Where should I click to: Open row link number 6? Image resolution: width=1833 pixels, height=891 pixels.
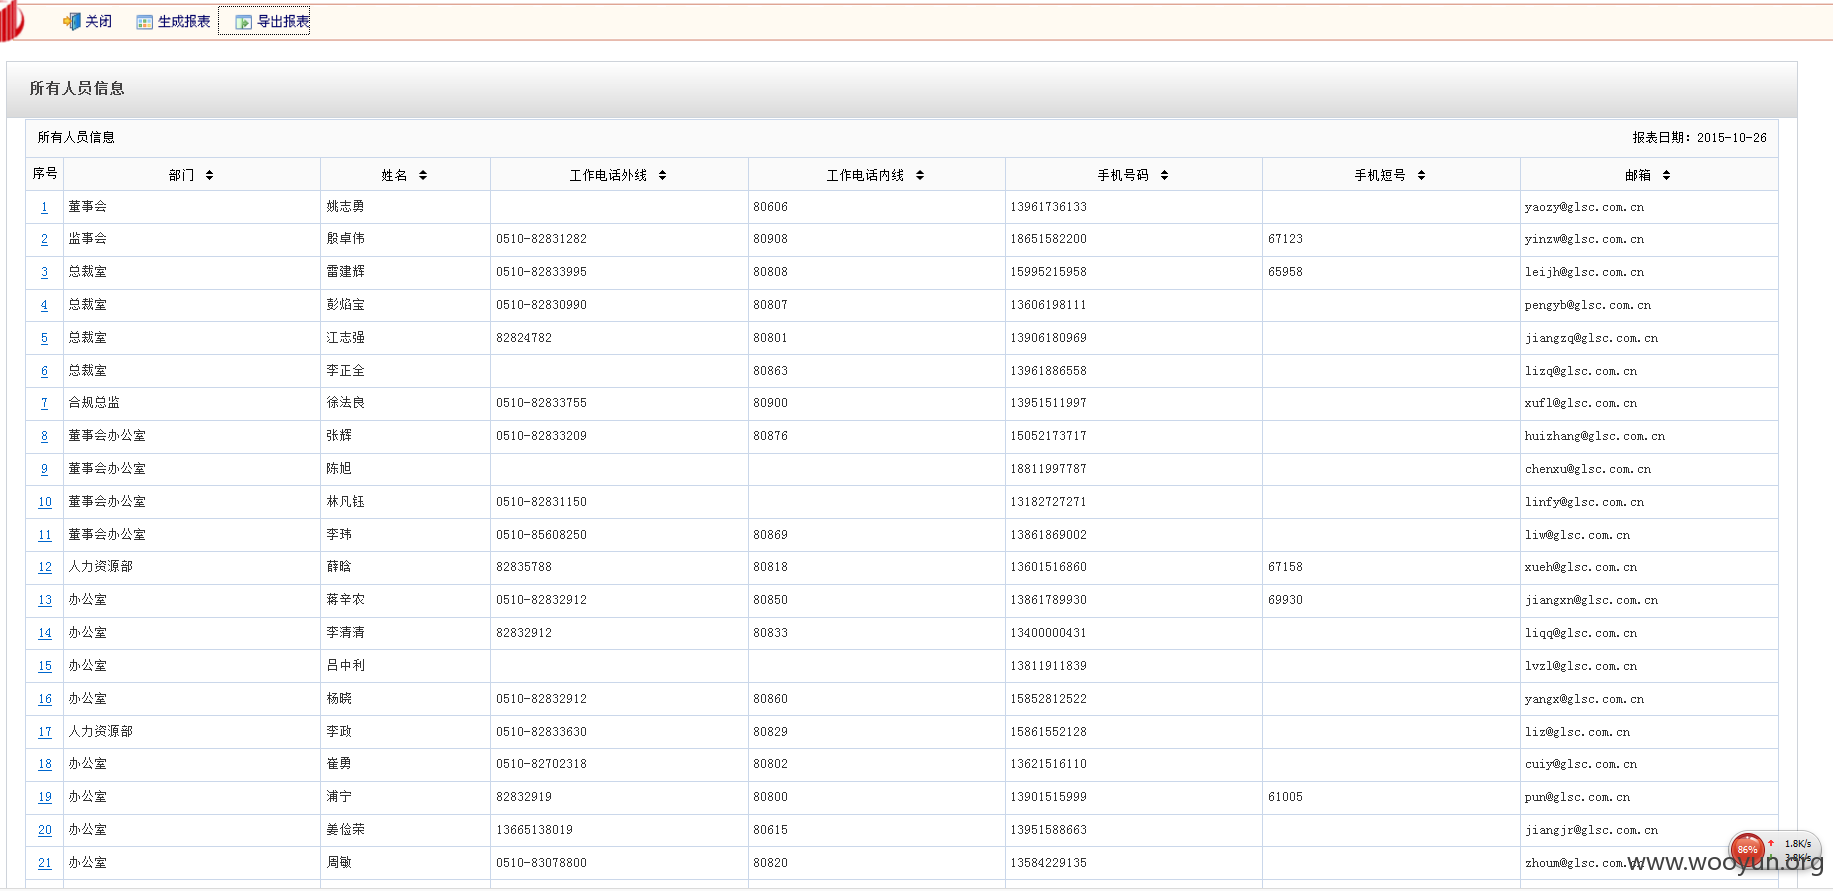44,371
